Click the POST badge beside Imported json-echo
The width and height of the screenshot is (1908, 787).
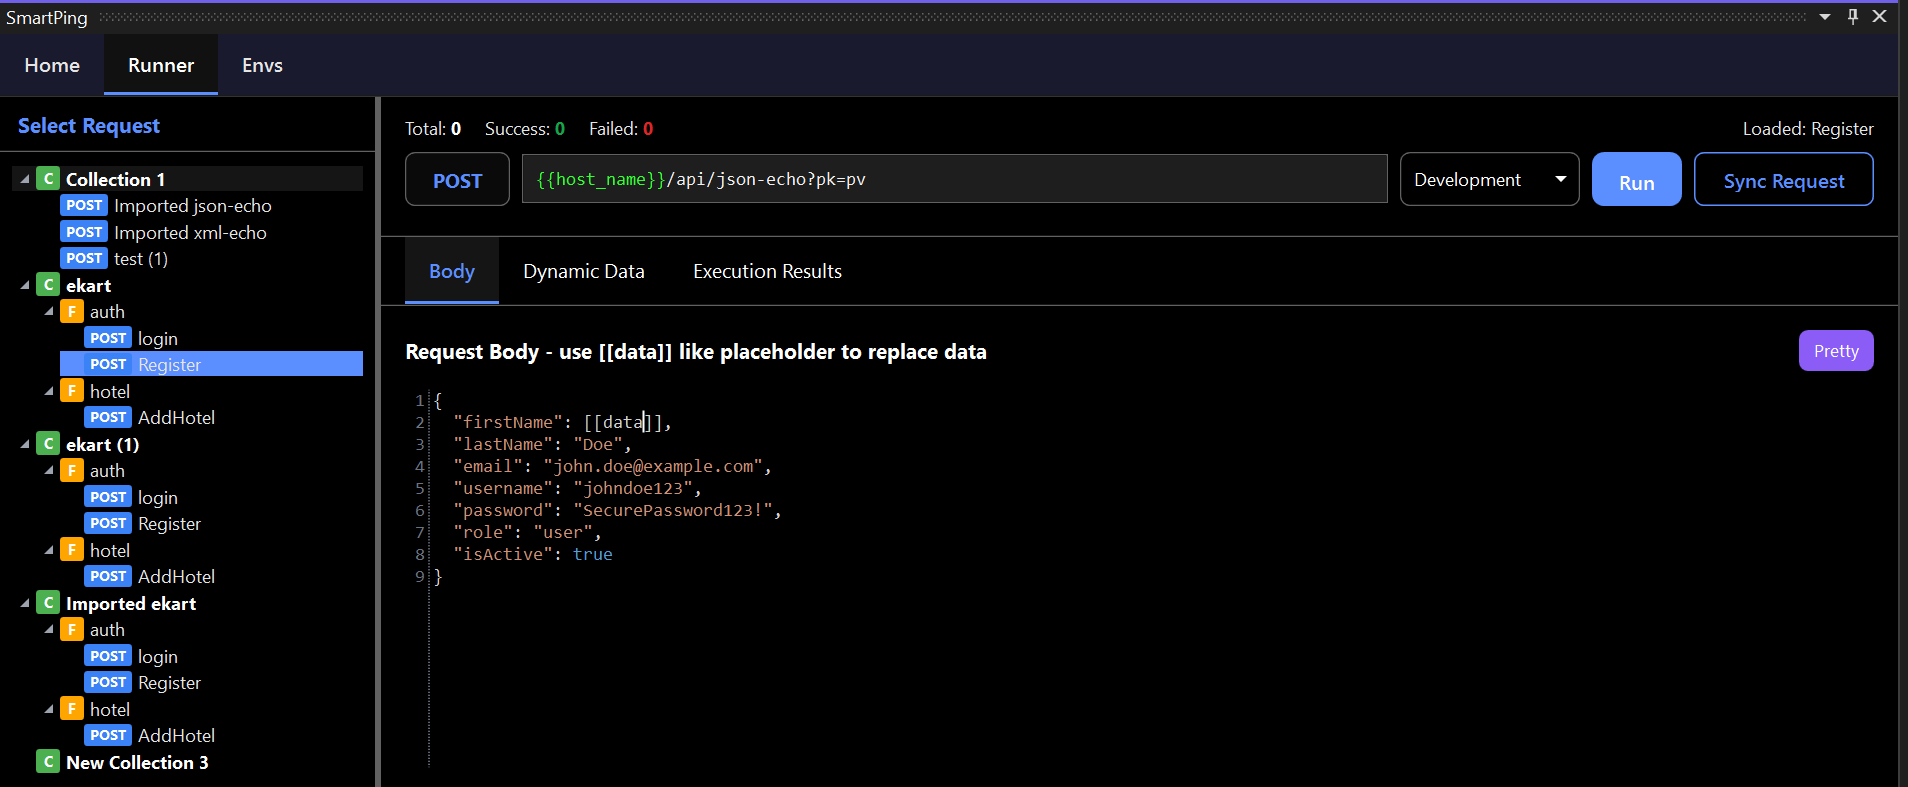point(84,205)
